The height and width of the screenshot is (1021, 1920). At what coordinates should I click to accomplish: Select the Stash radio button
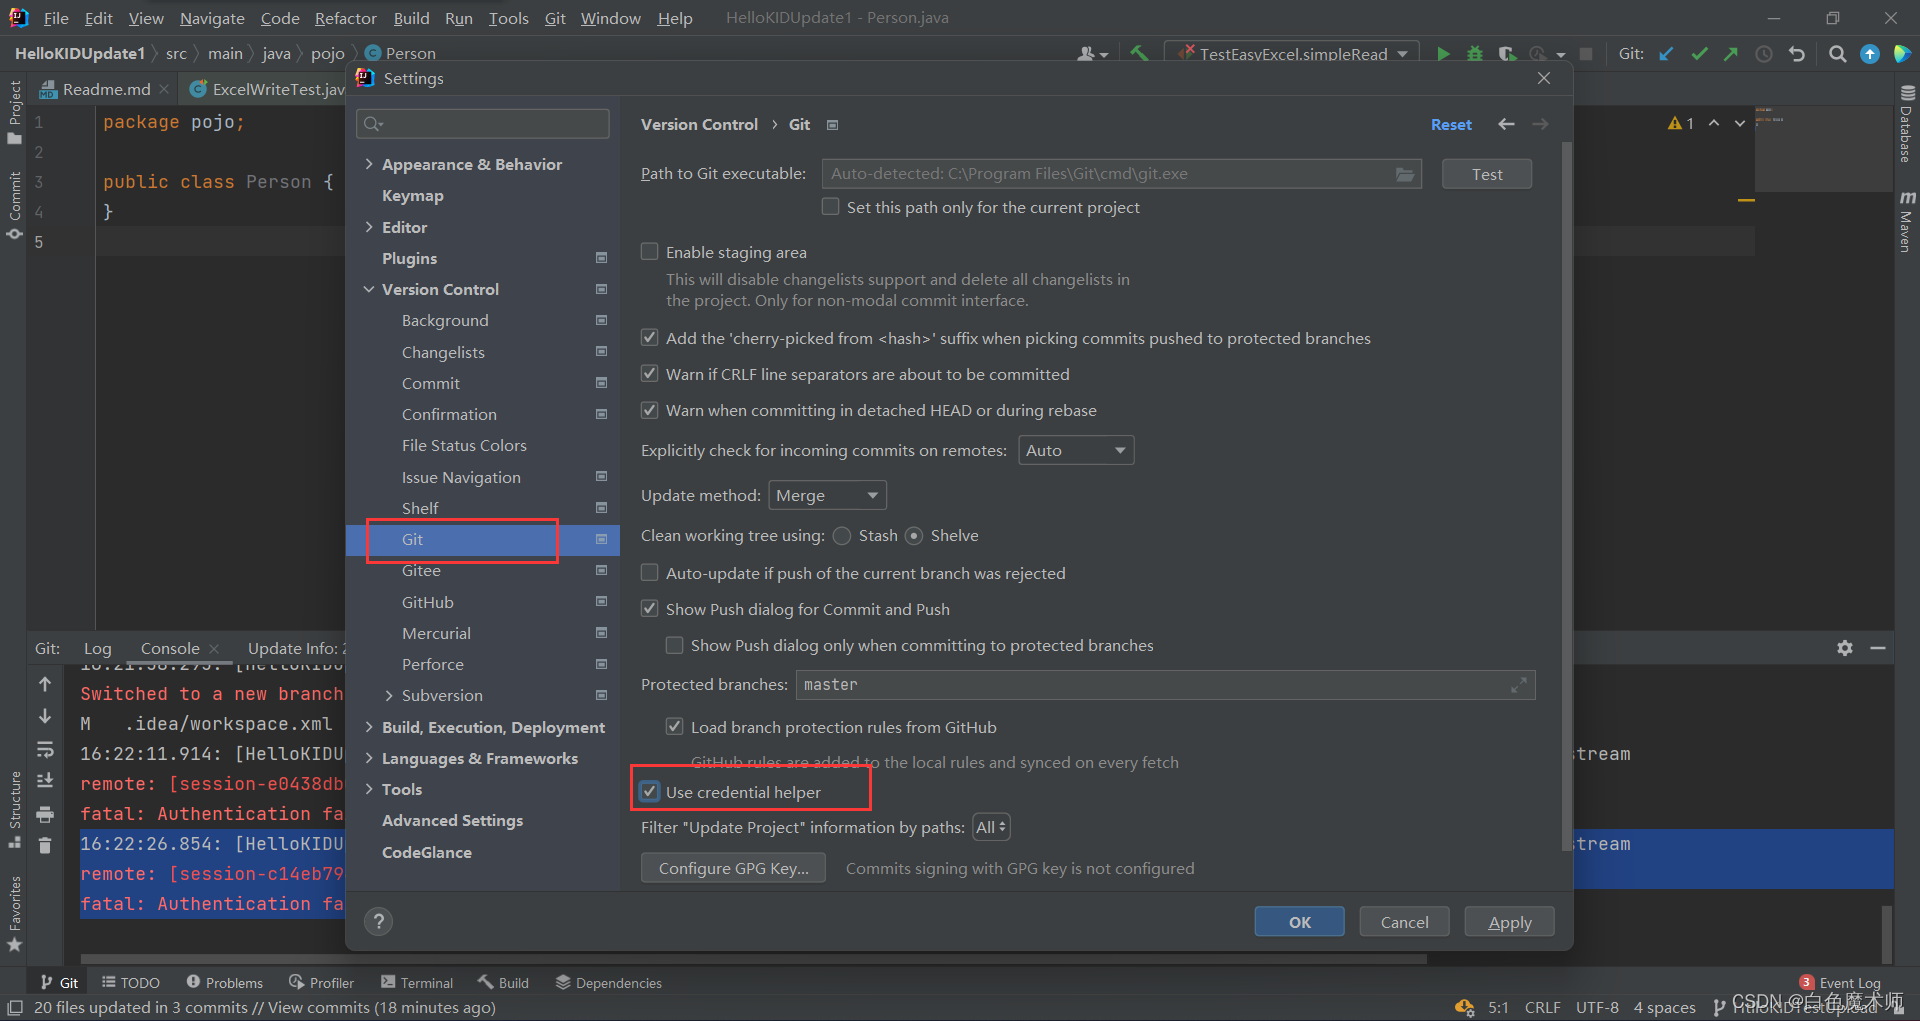pyautogui.click(x=842, y=536)
